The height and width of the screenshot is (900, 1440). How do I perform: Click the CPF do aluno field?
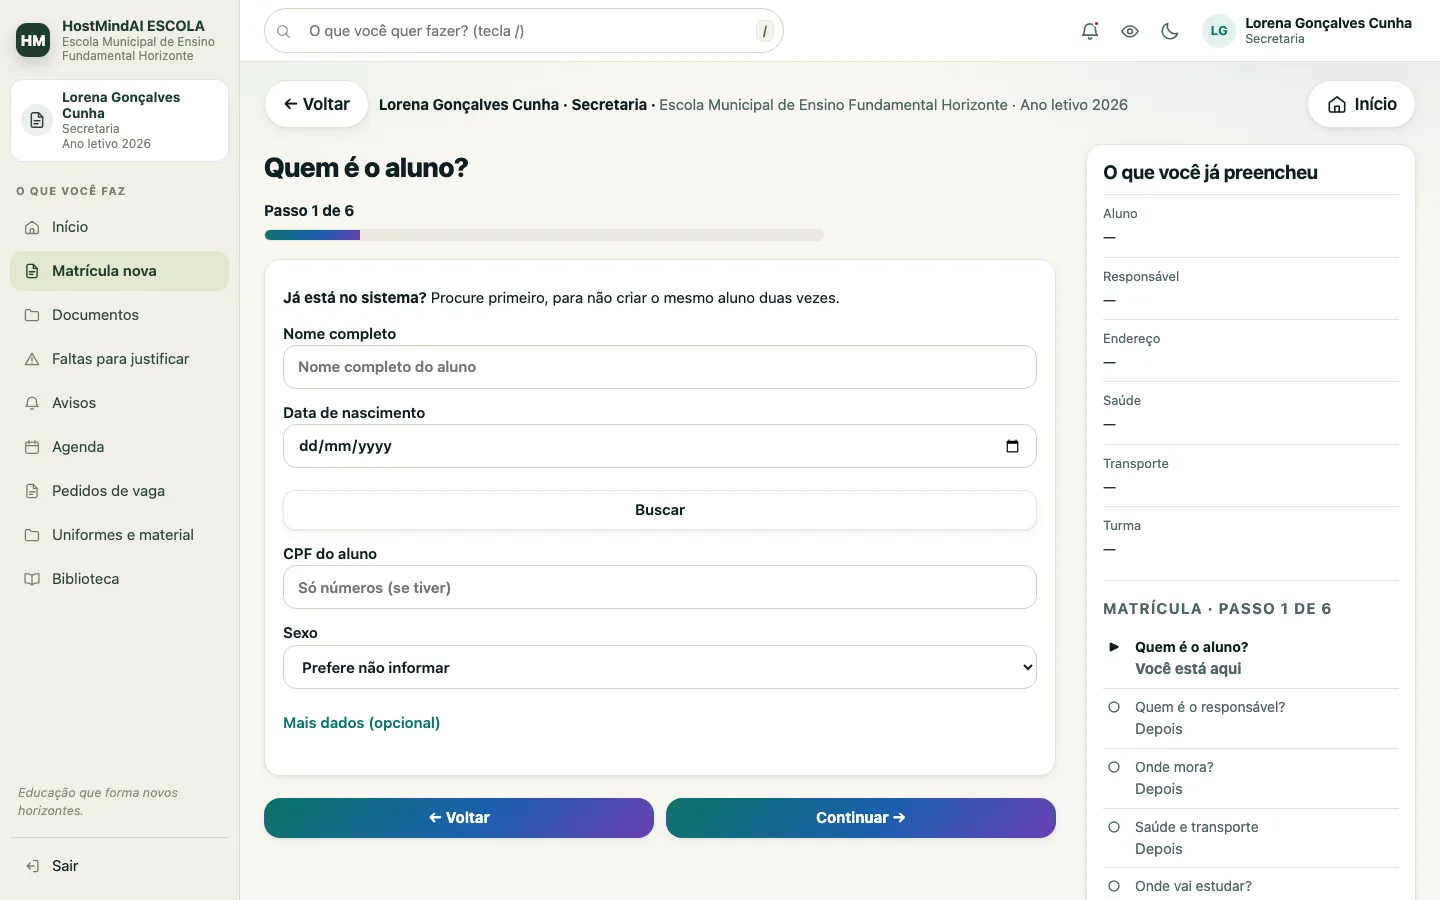pyautogui.click(x=660, y=587)
